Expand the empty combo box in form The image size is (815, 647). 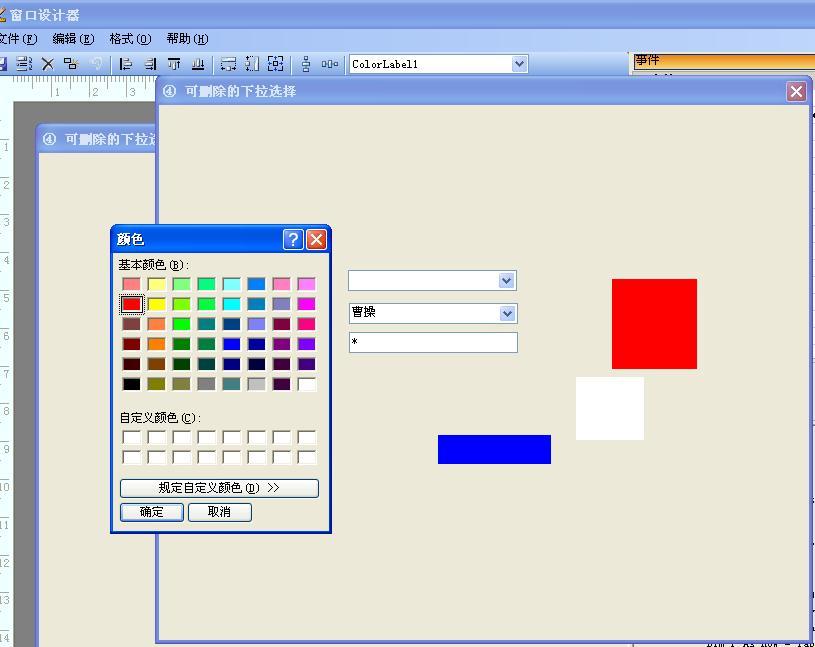point(507,281)
